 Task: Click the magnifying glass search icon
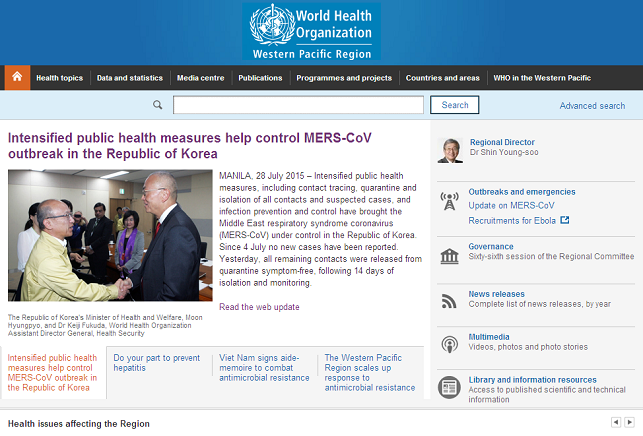[x=158, y=105]
